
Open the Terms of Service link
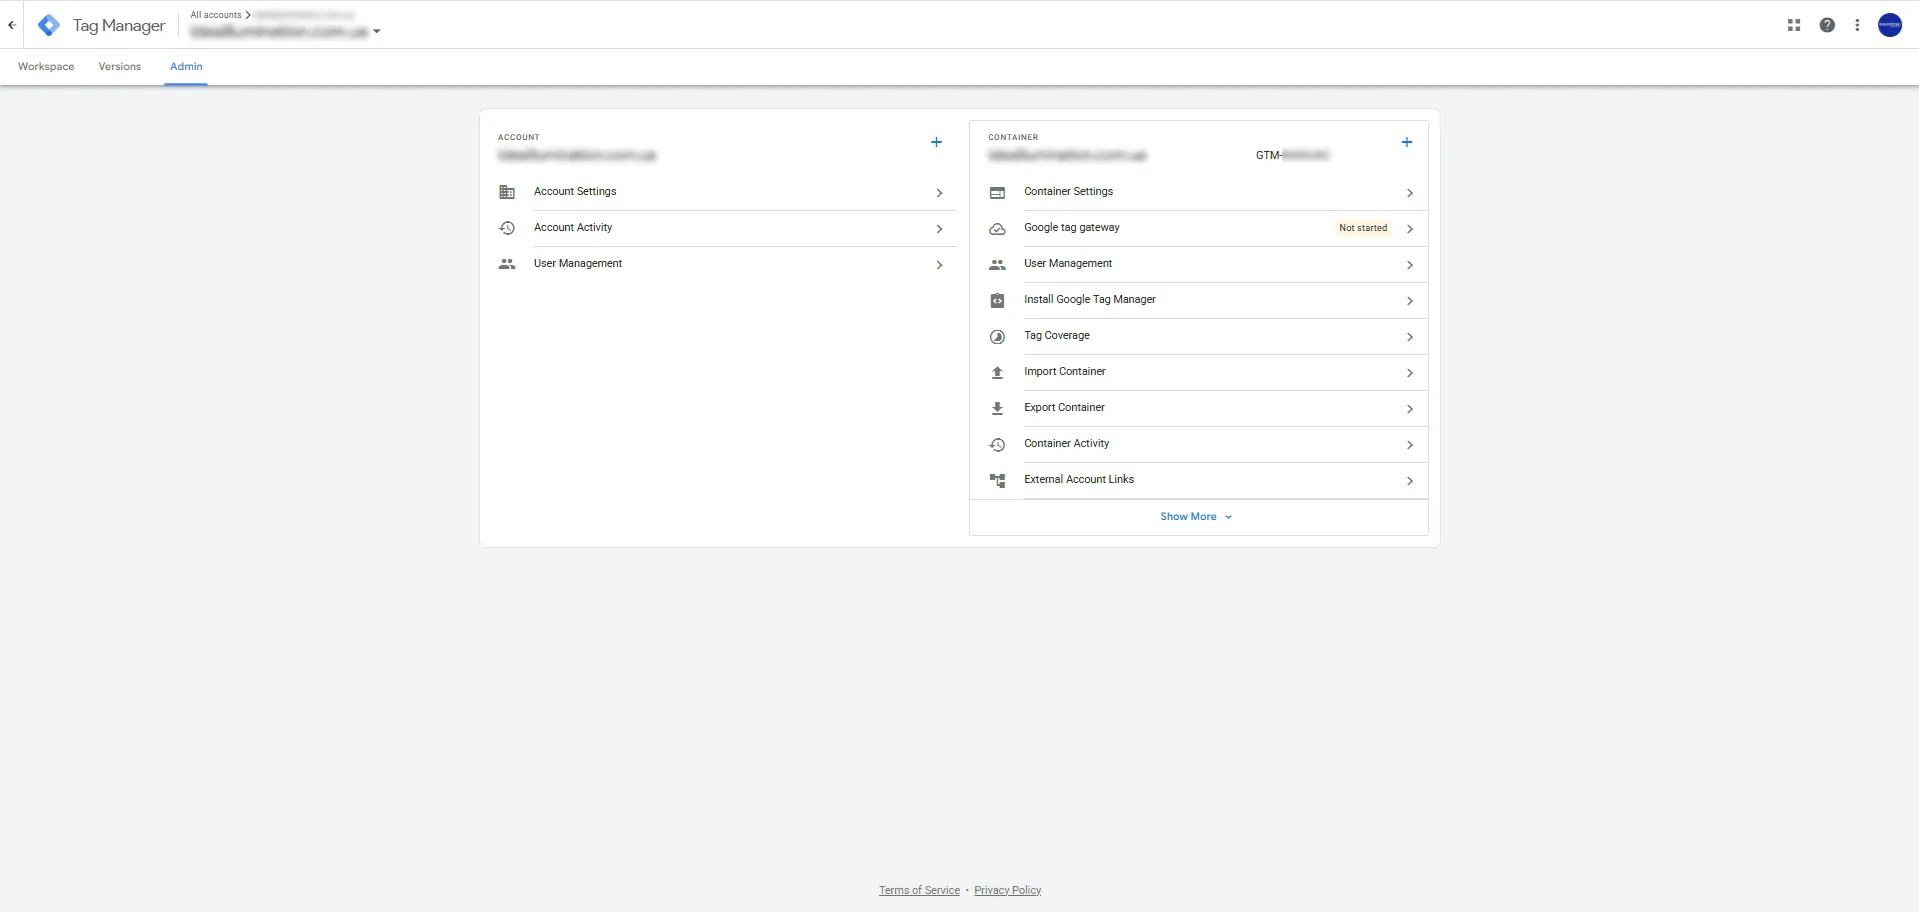(x=919, y=890)
